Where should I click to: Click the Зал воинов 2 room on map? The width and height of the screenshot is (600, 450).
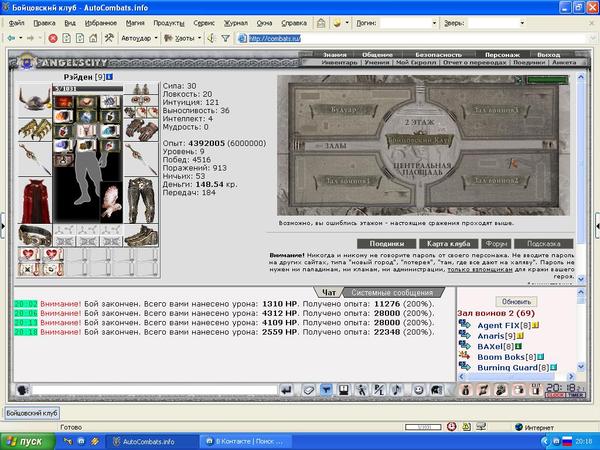[x=496, y=180]
